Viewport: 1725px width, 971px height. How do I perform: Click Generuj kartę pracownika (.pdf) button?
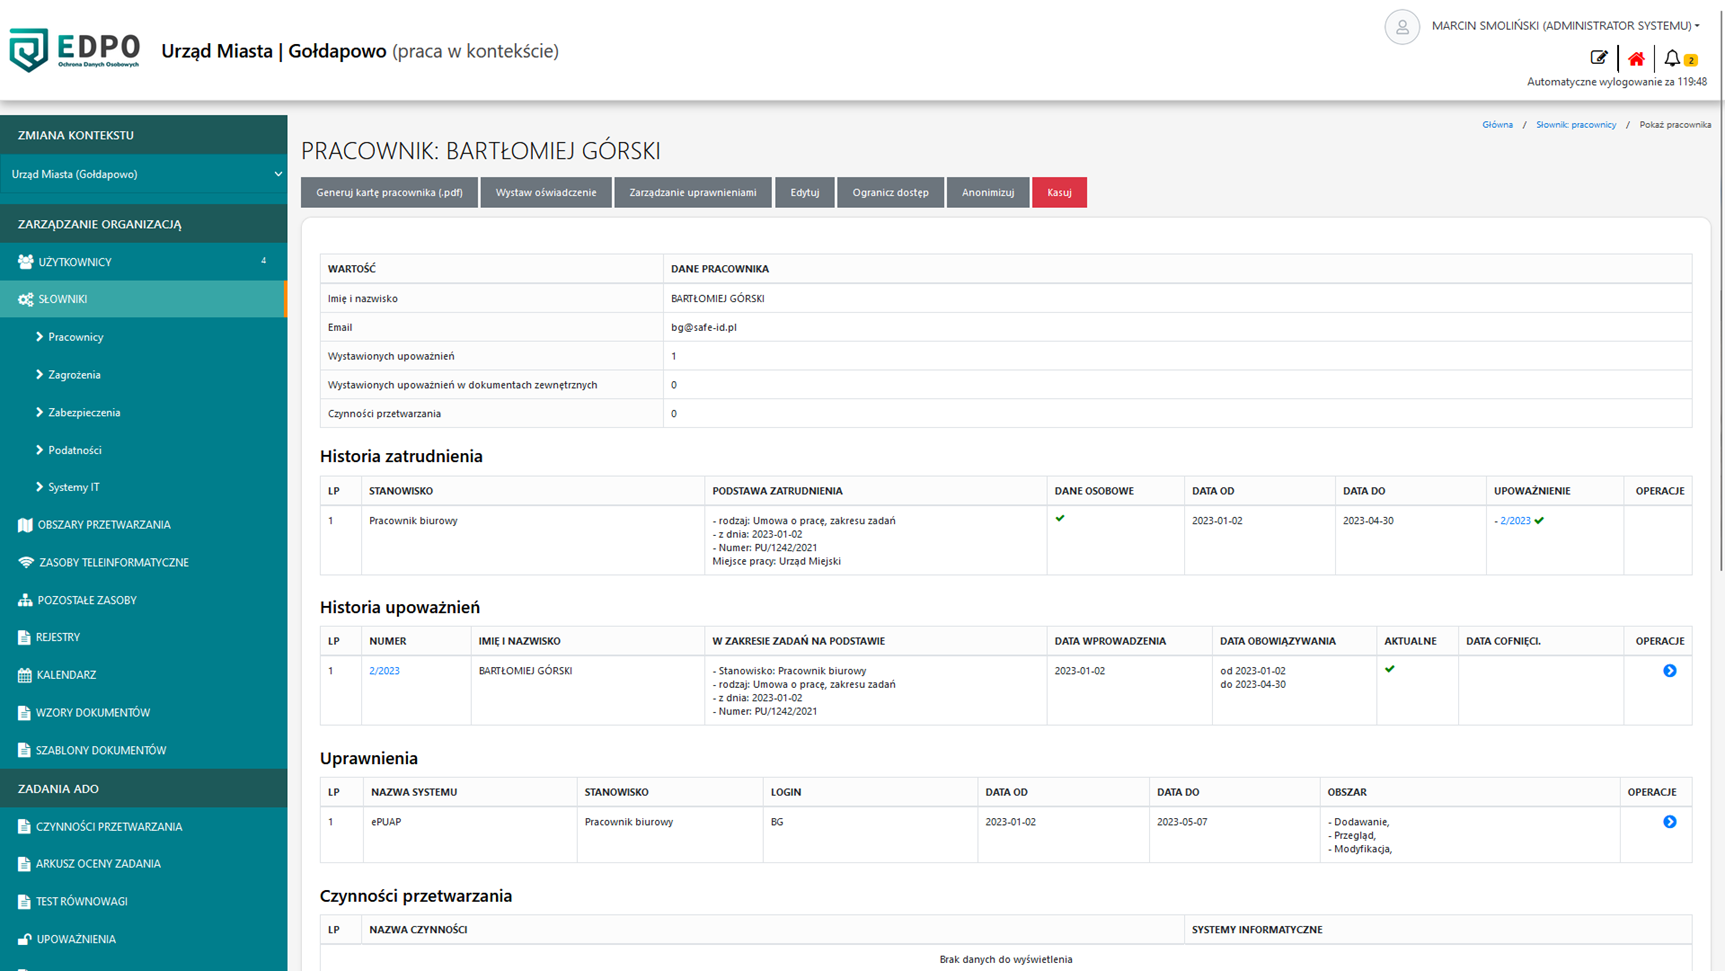coord(389,192)
